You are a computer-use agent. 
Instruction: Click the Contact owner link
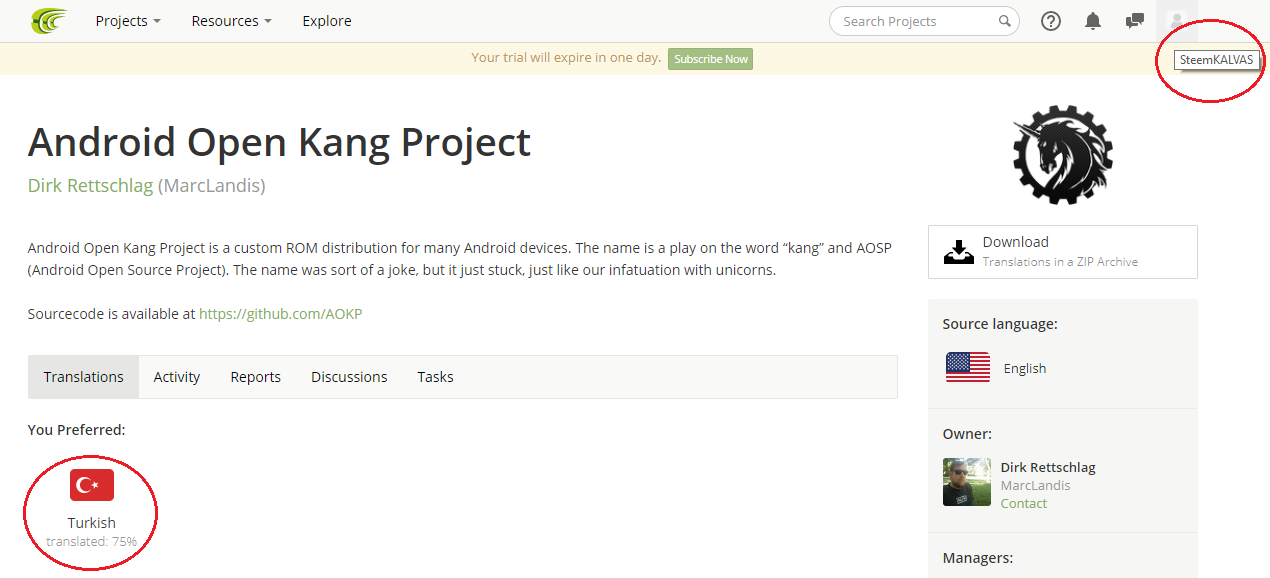coord(1024,503)
